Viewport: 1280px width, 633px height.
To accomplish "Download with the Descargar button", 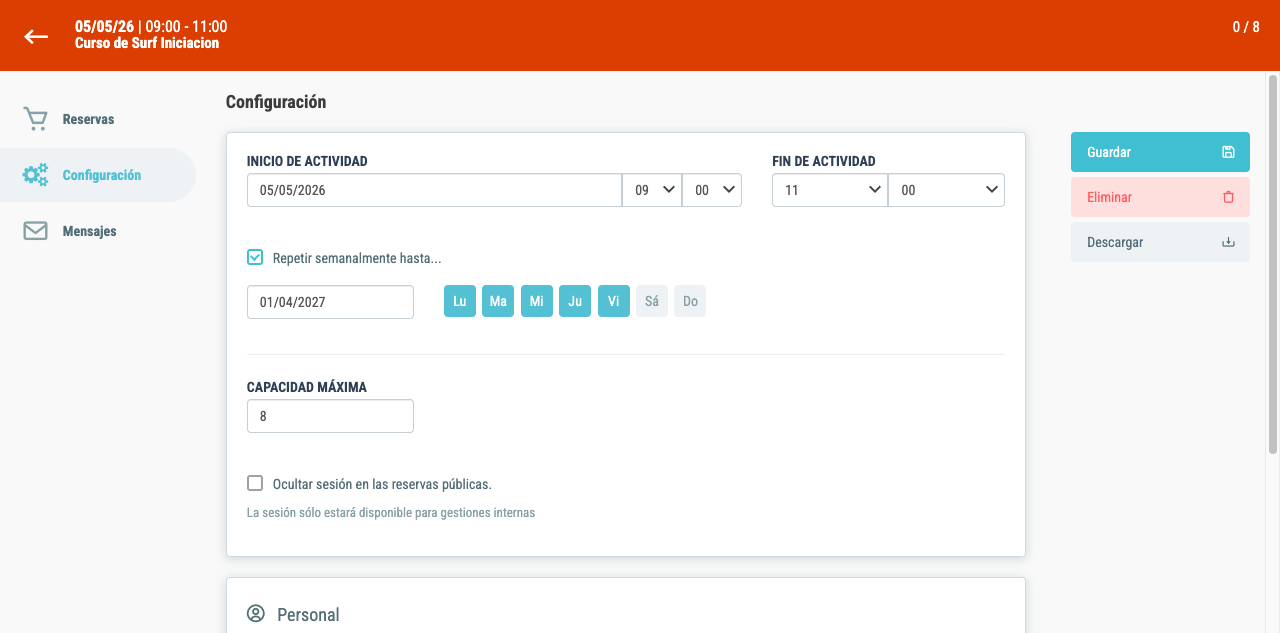I will click(1160, 242).
